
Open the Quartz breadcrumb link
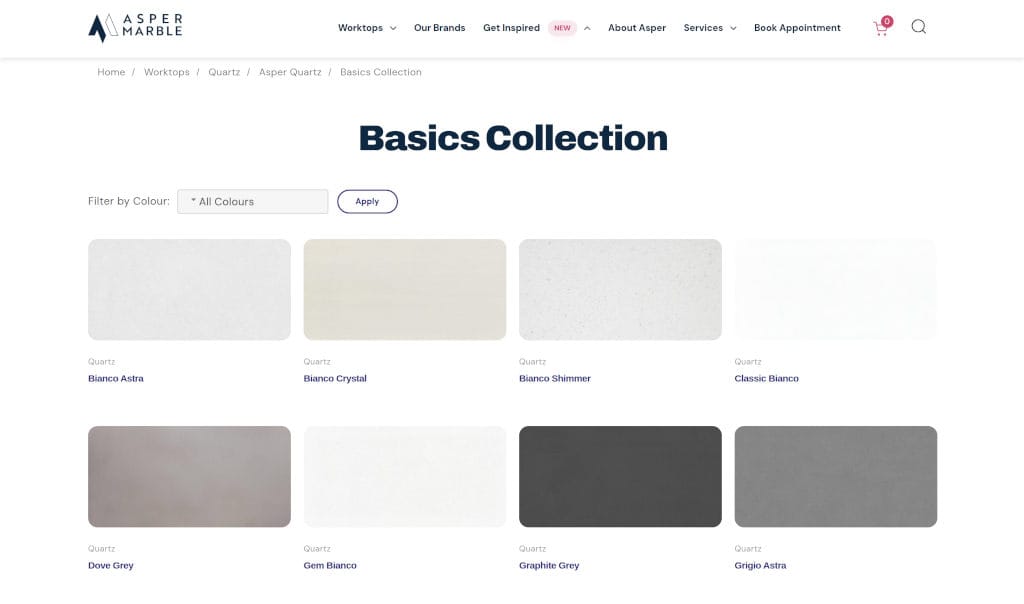[x=224, y=72]
